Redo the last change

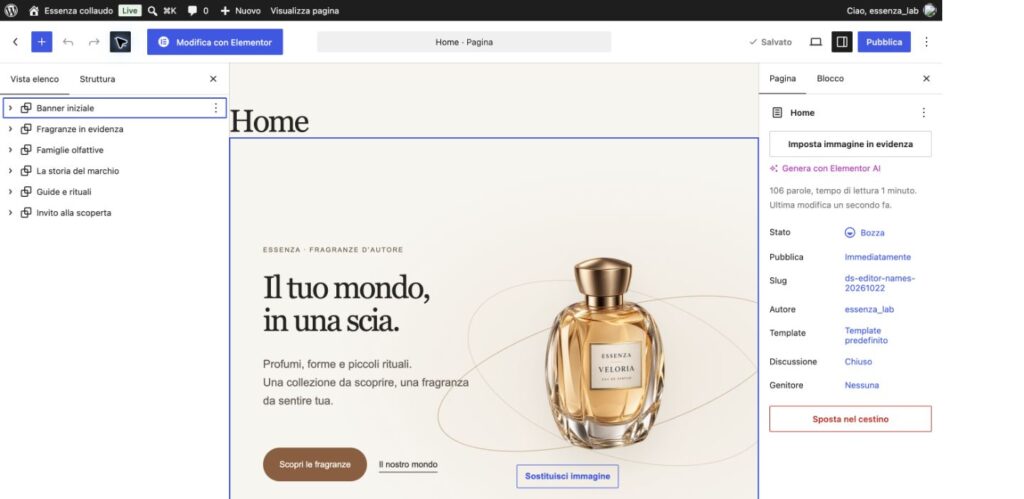[94, 42]
